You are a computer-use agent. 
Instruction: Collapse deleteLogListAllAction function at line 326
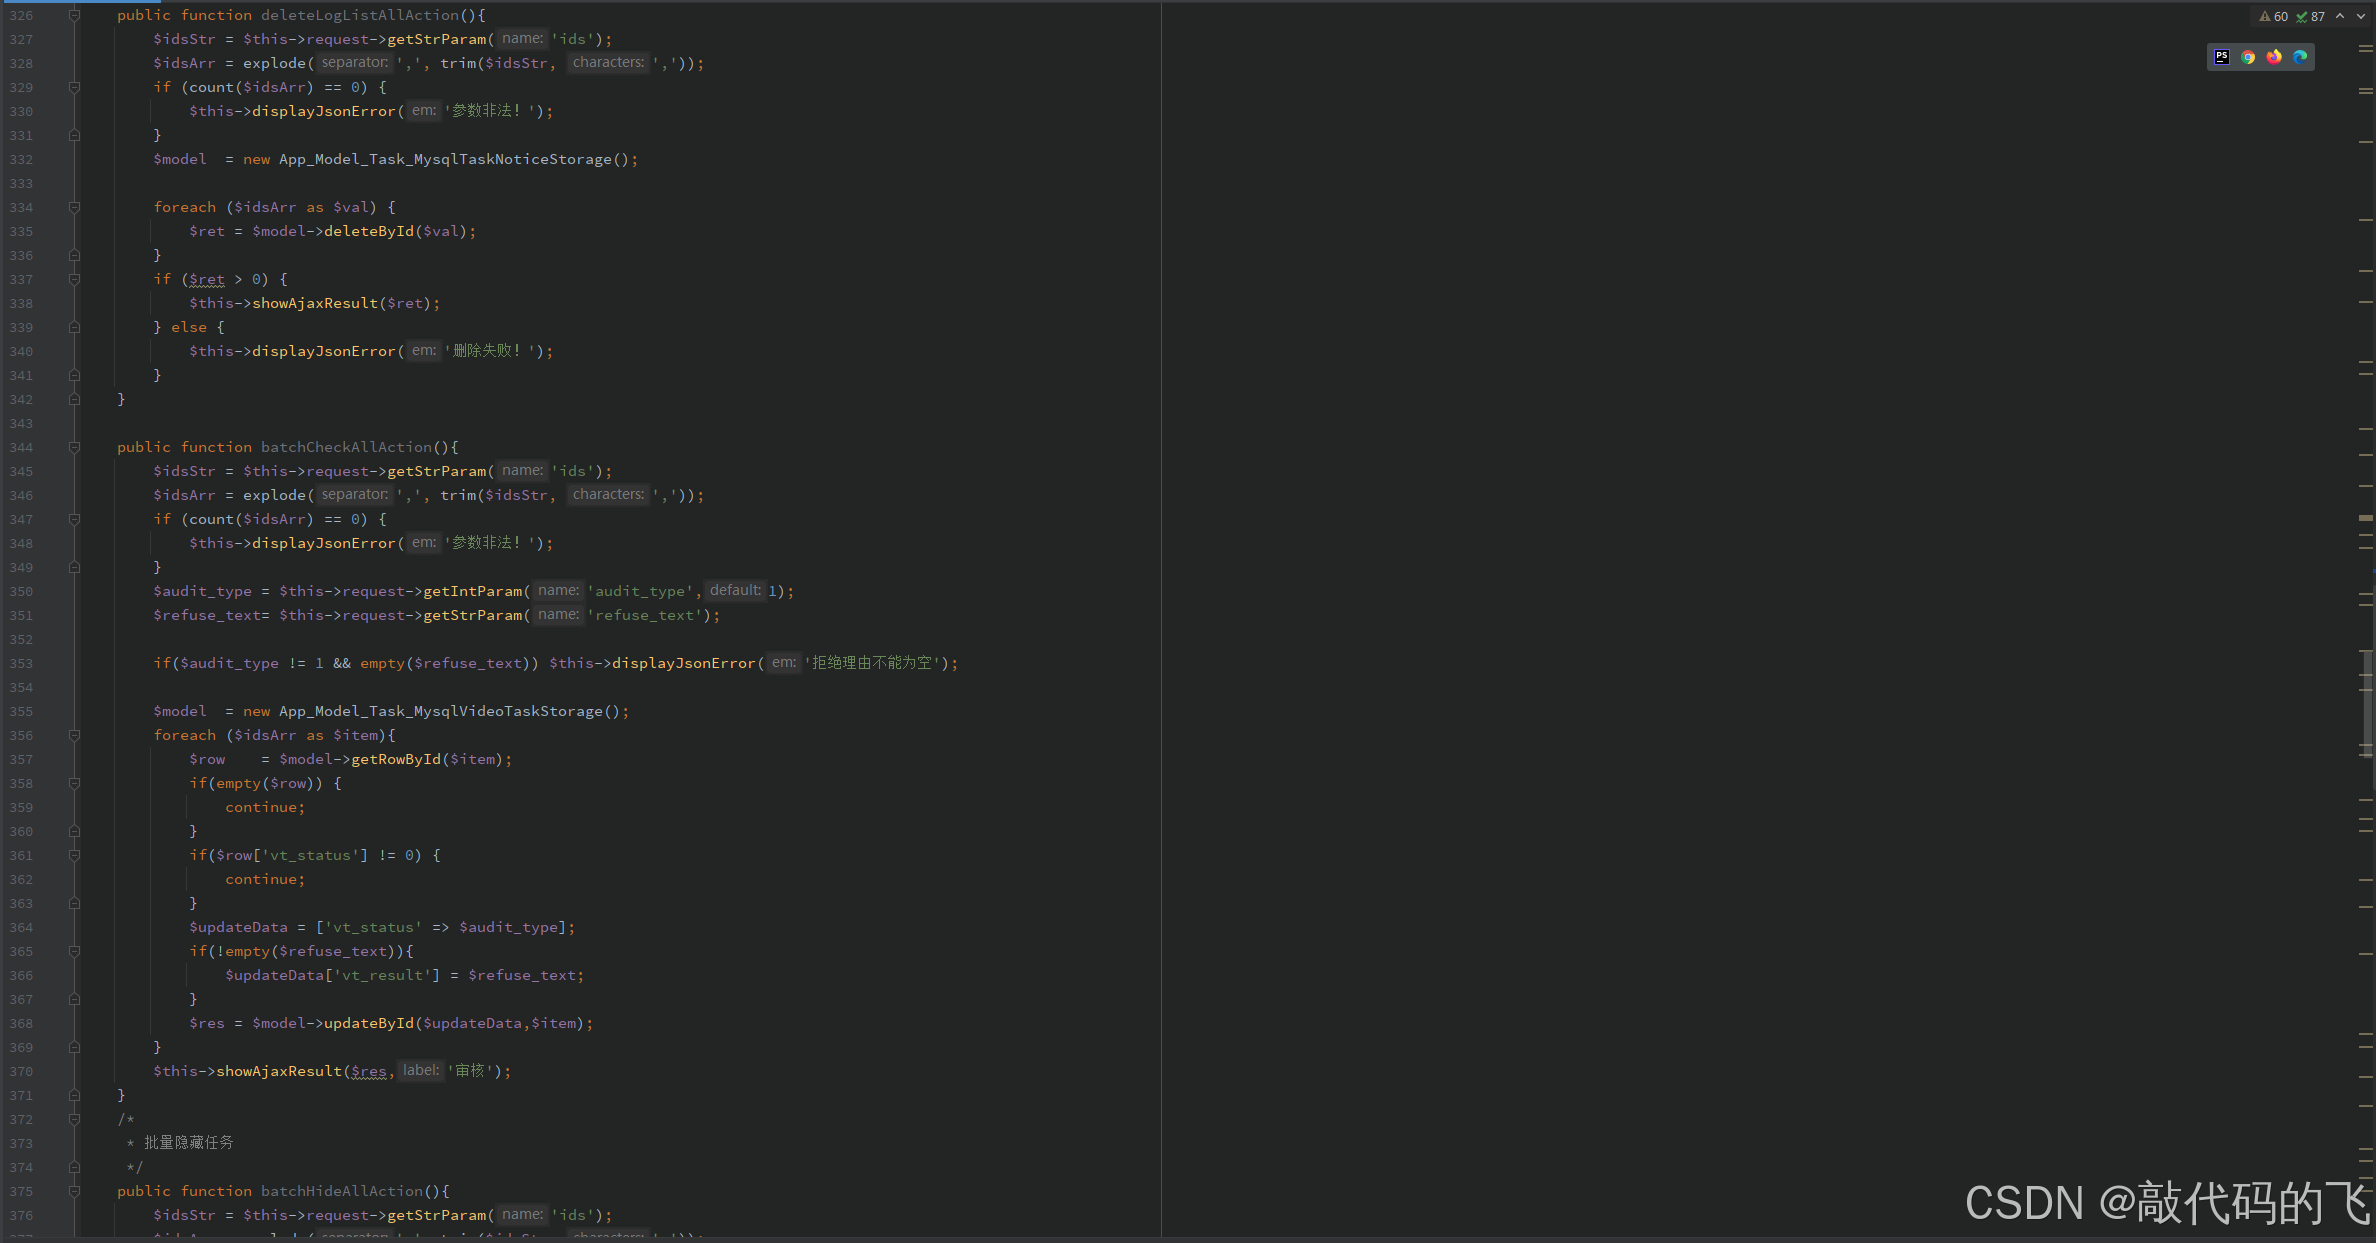tap(74, 15)
